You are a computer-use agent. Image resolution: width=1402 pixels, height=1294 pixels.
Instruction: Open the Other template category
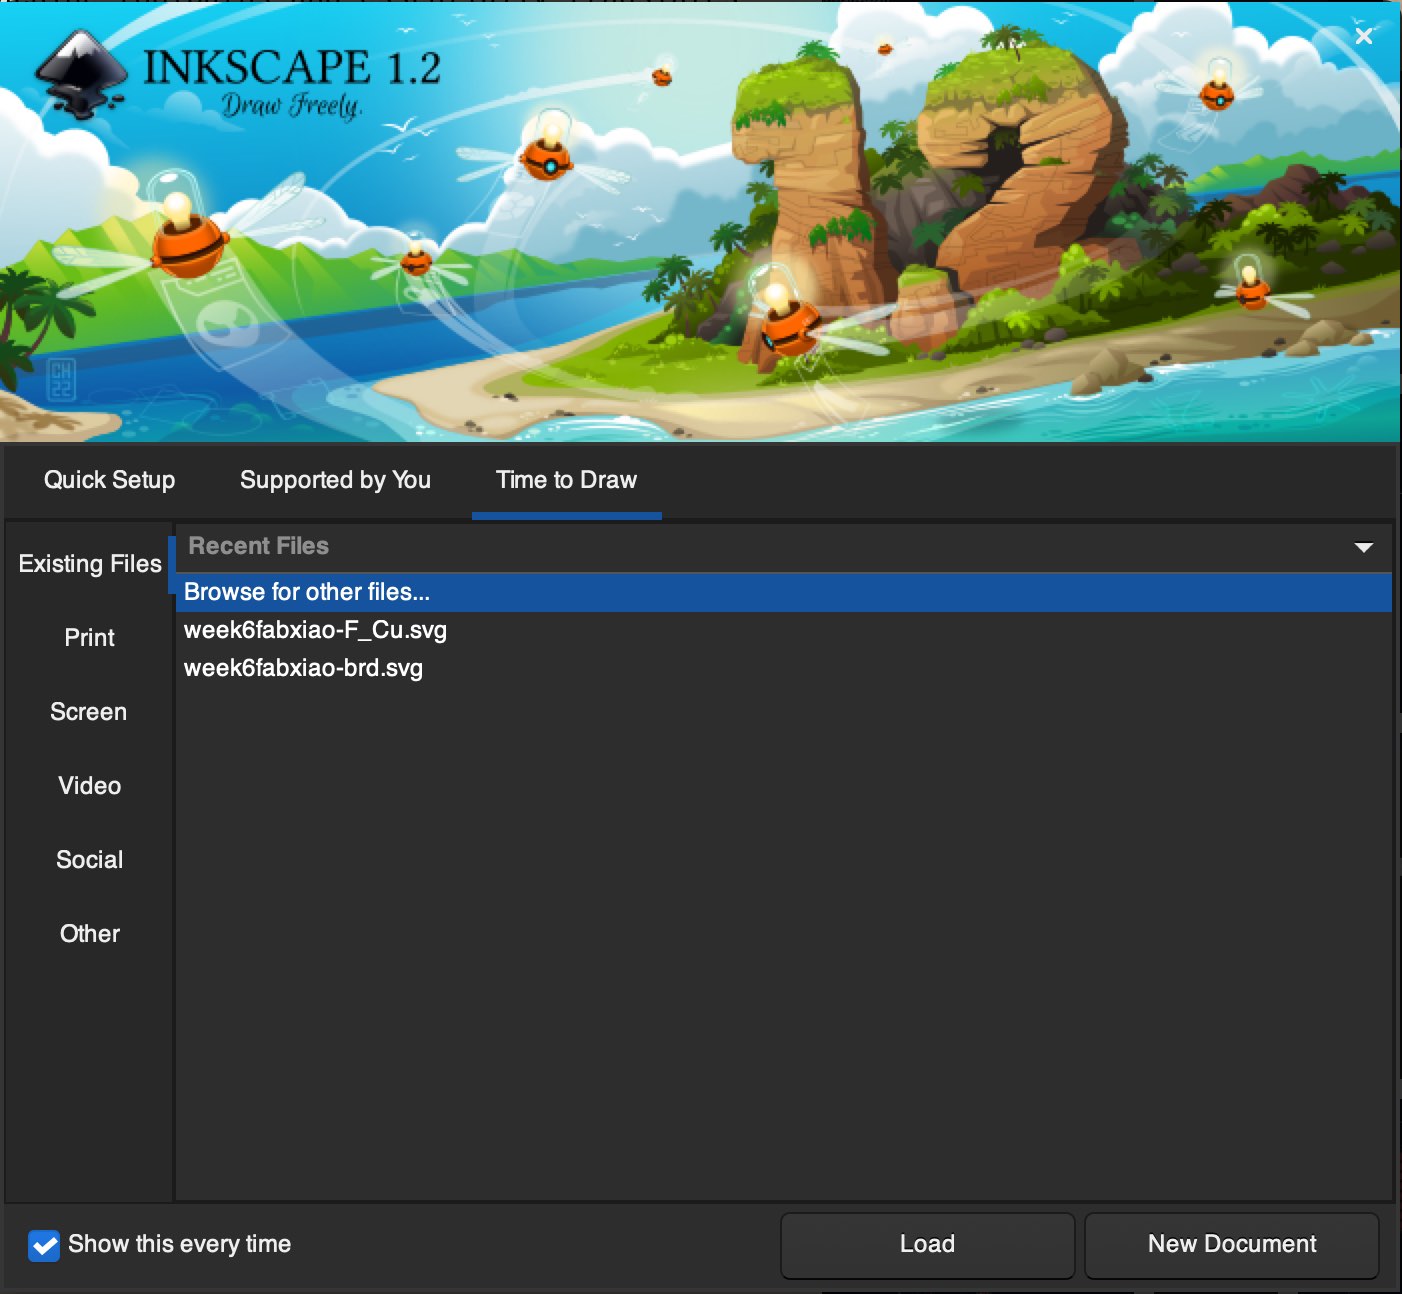click(90, 934)
